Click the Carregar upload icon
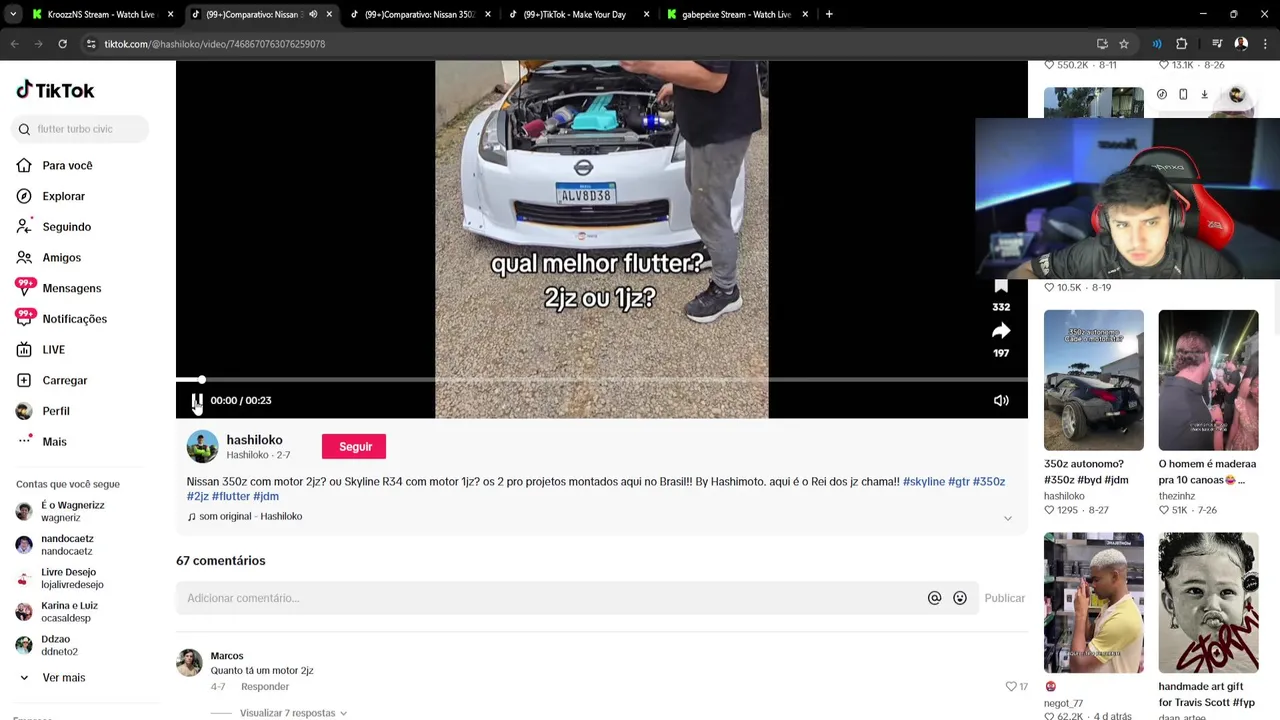 24,380
